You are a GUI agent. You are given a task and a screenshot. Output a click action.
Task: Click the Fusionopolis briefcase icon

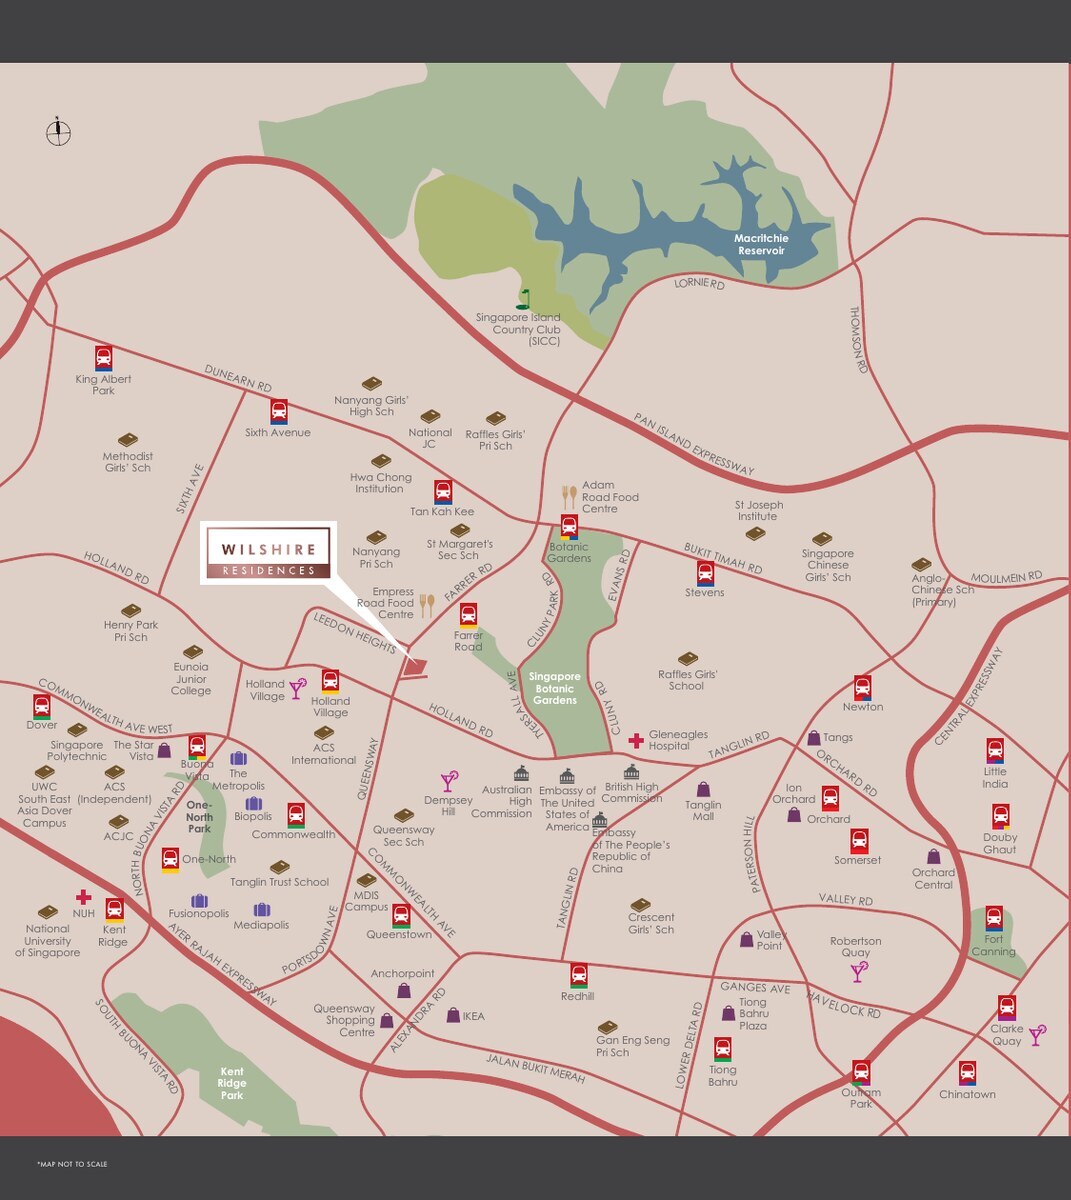pyautogui.click(x=199, y=901)
